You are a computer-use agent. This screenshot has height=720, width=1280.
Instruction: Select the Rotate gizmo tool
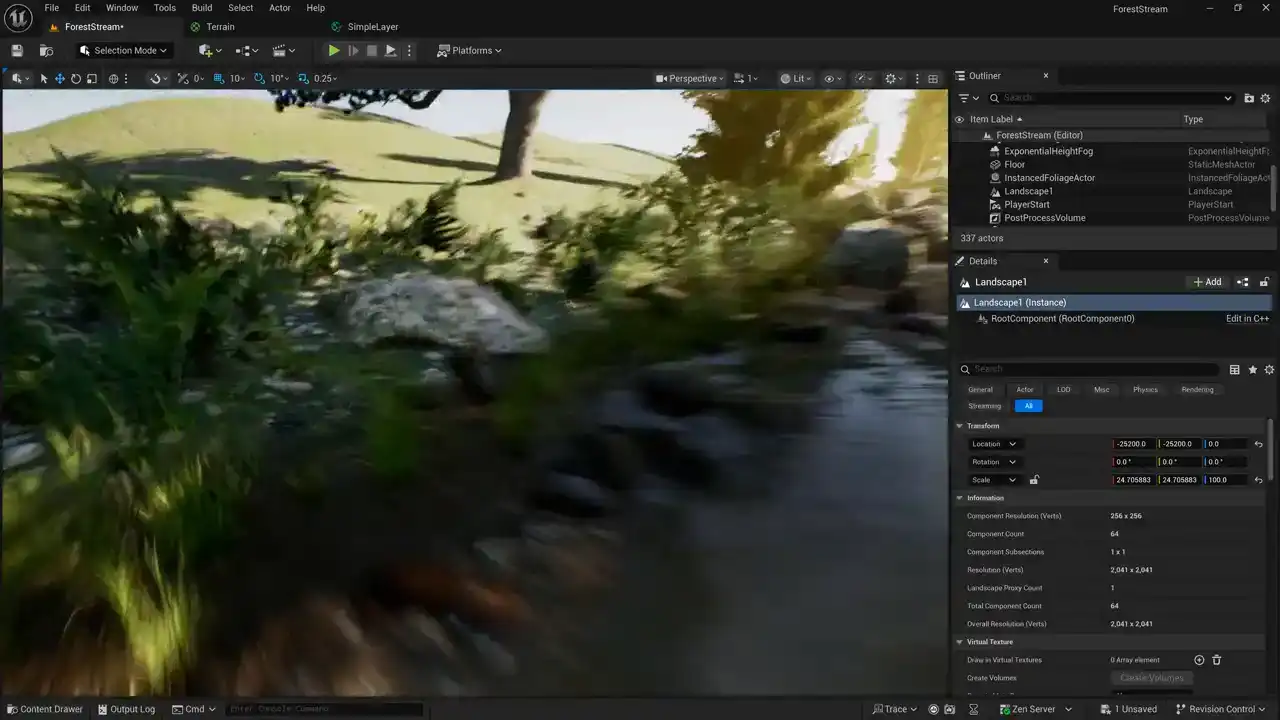pos(76,79)
